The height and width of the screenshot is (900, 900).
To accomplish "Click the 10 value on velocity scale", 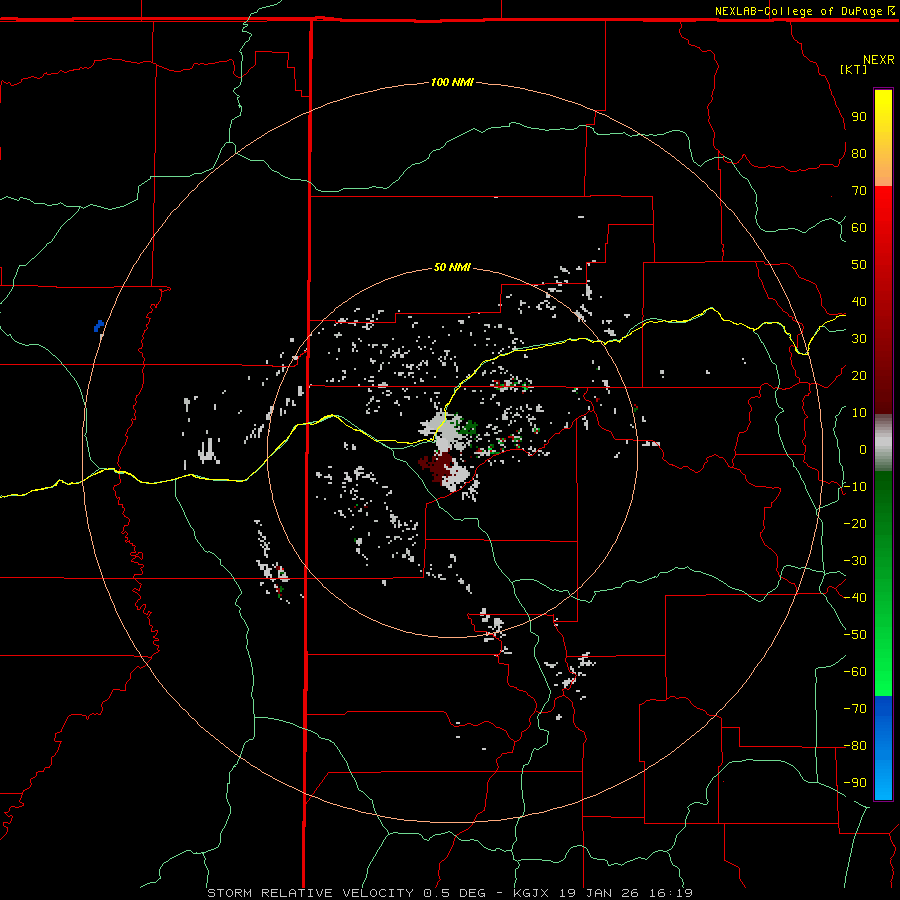I will click(x=859, y=413).
